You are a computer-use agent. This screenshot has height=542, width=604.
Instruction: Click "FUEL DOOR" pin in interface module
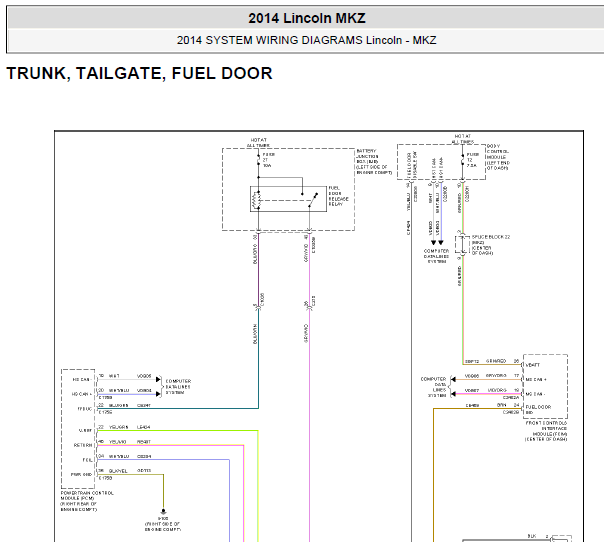538,409
